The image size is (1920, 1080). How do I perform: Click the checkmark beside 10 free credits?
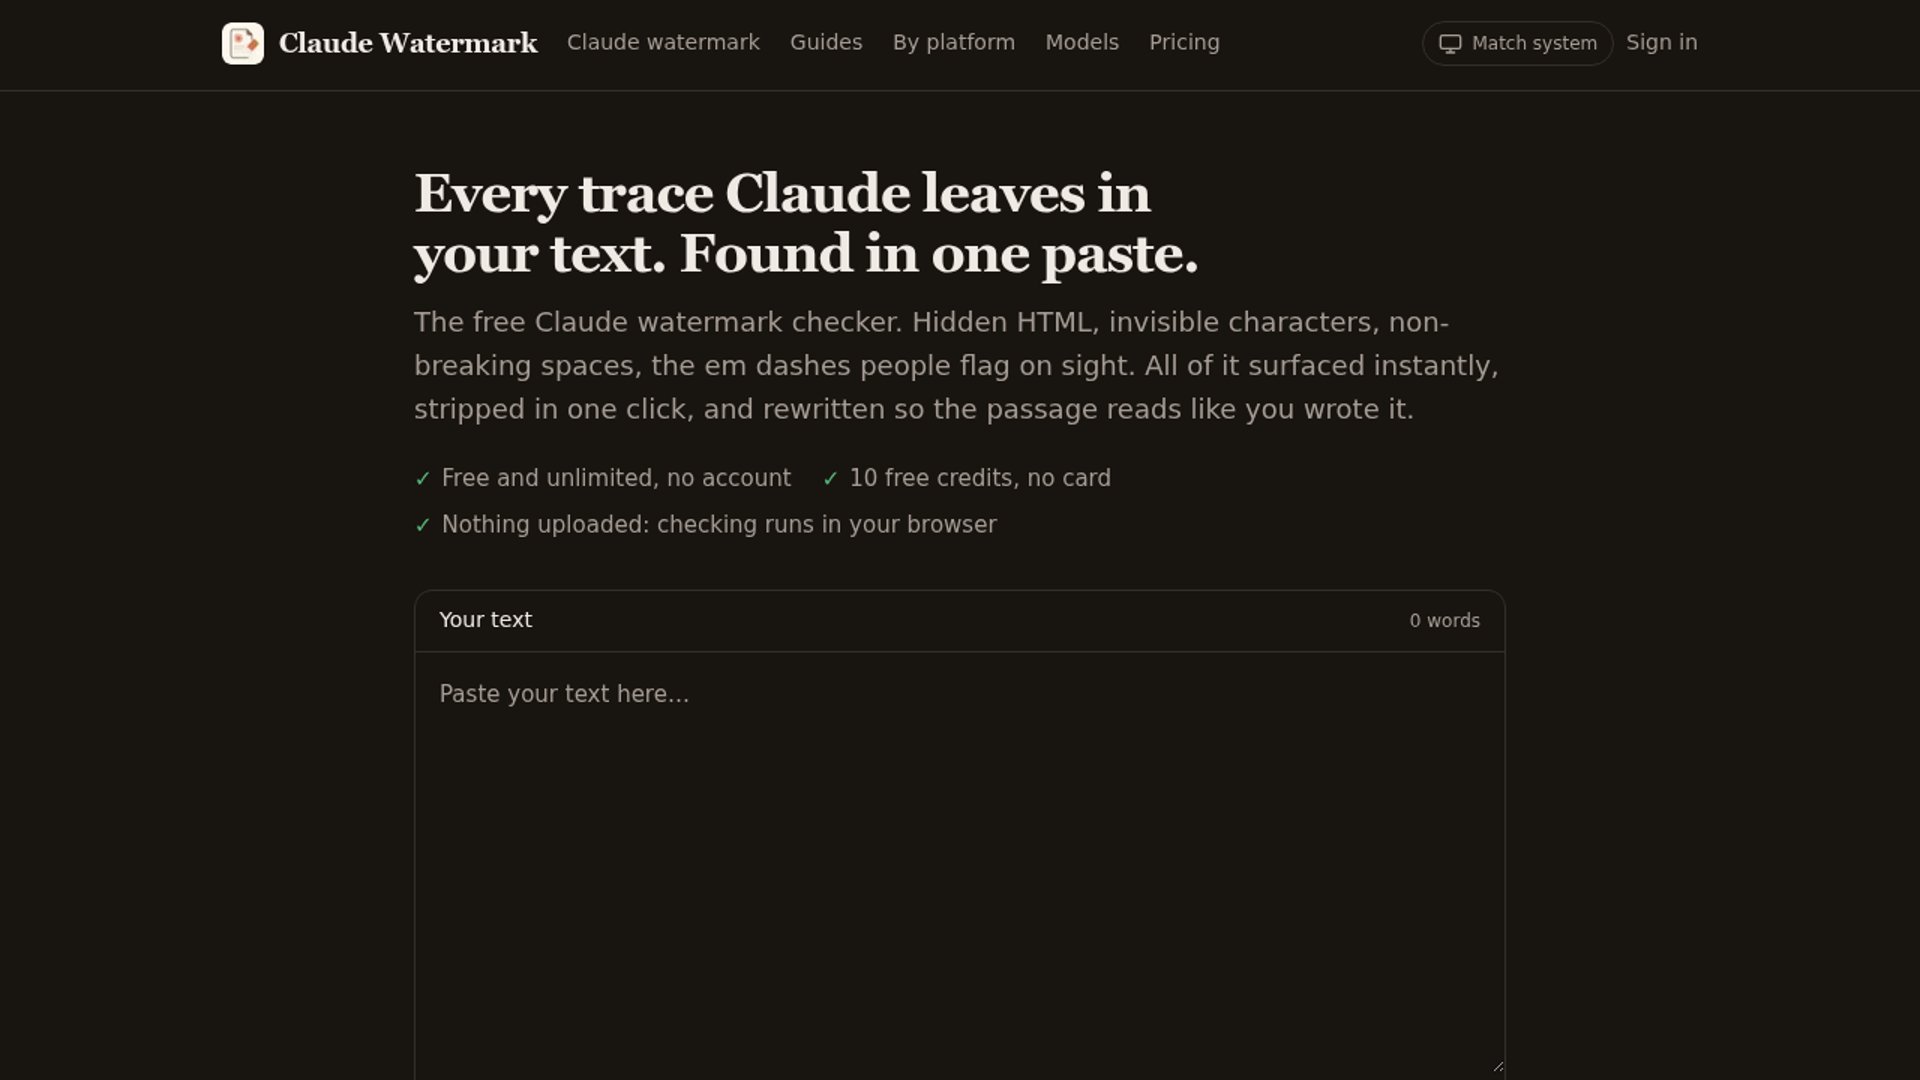(x=830, y=479)
